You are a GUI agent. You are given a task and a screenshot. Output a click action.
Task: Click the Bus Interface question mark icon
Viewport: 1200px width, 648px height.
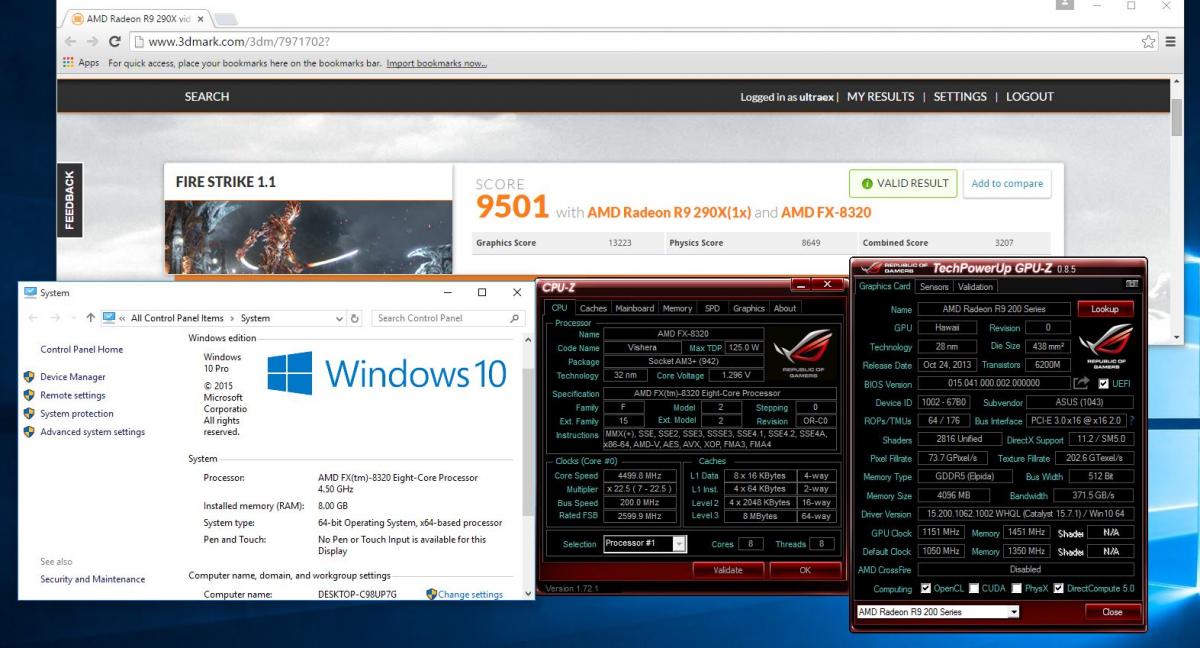tap(1132, 420)
